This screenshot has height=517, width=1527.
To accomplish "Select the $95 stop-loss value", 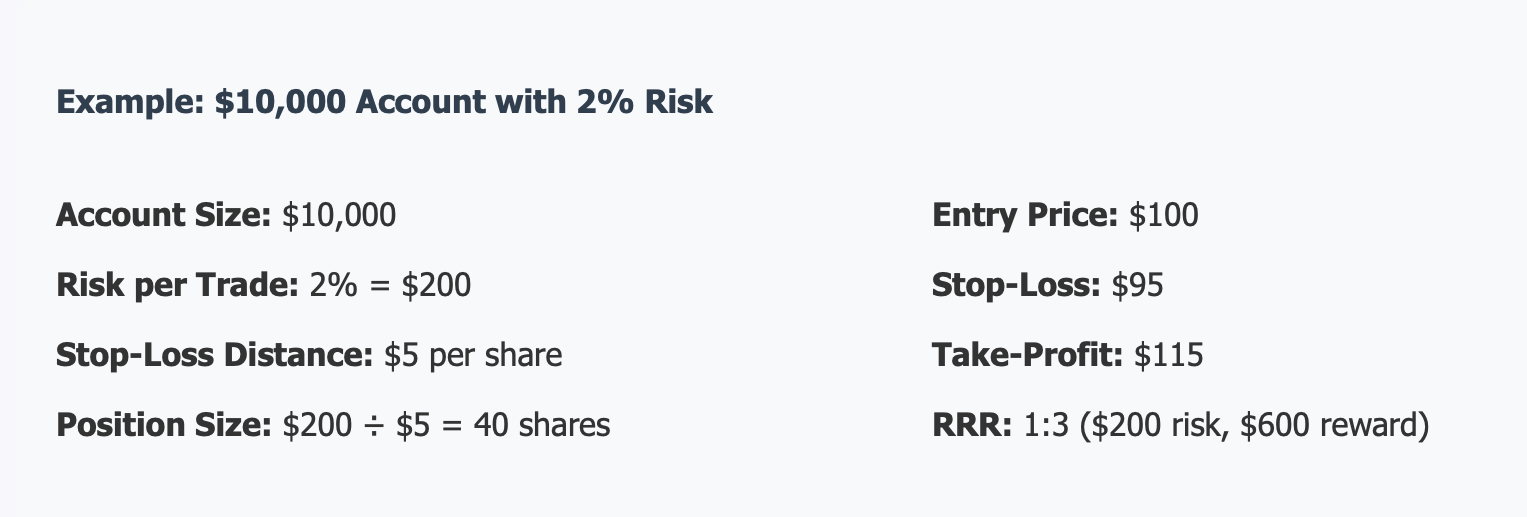I will 1138,286.
